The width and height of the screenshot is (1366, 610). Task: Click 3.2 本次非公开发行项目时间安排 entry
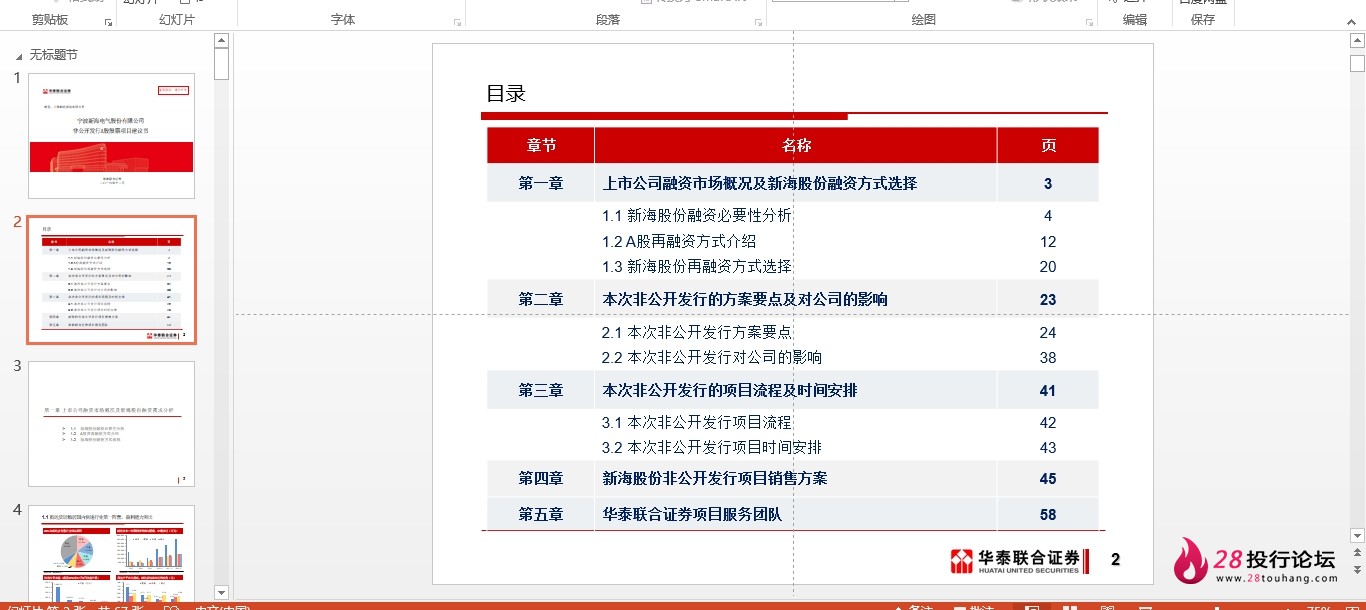click(712, 448)
